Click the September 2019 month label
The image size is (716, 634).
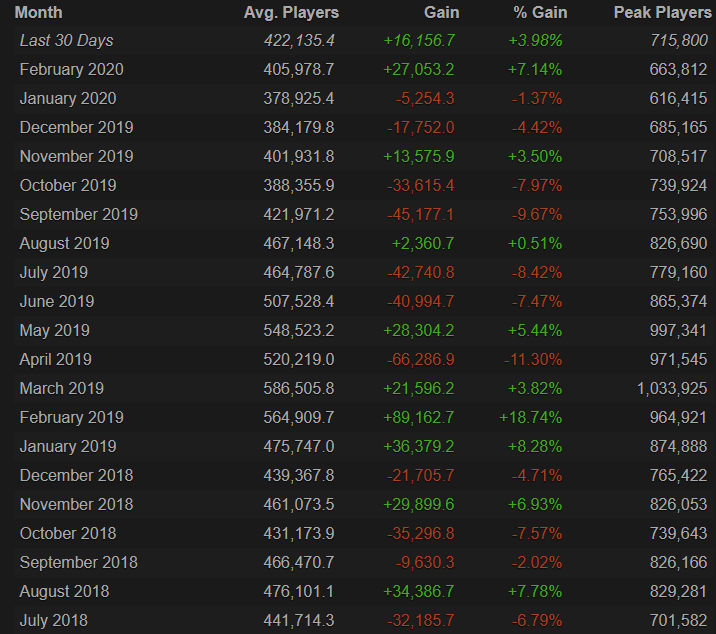pyautogui.click(x=79, y=214)
